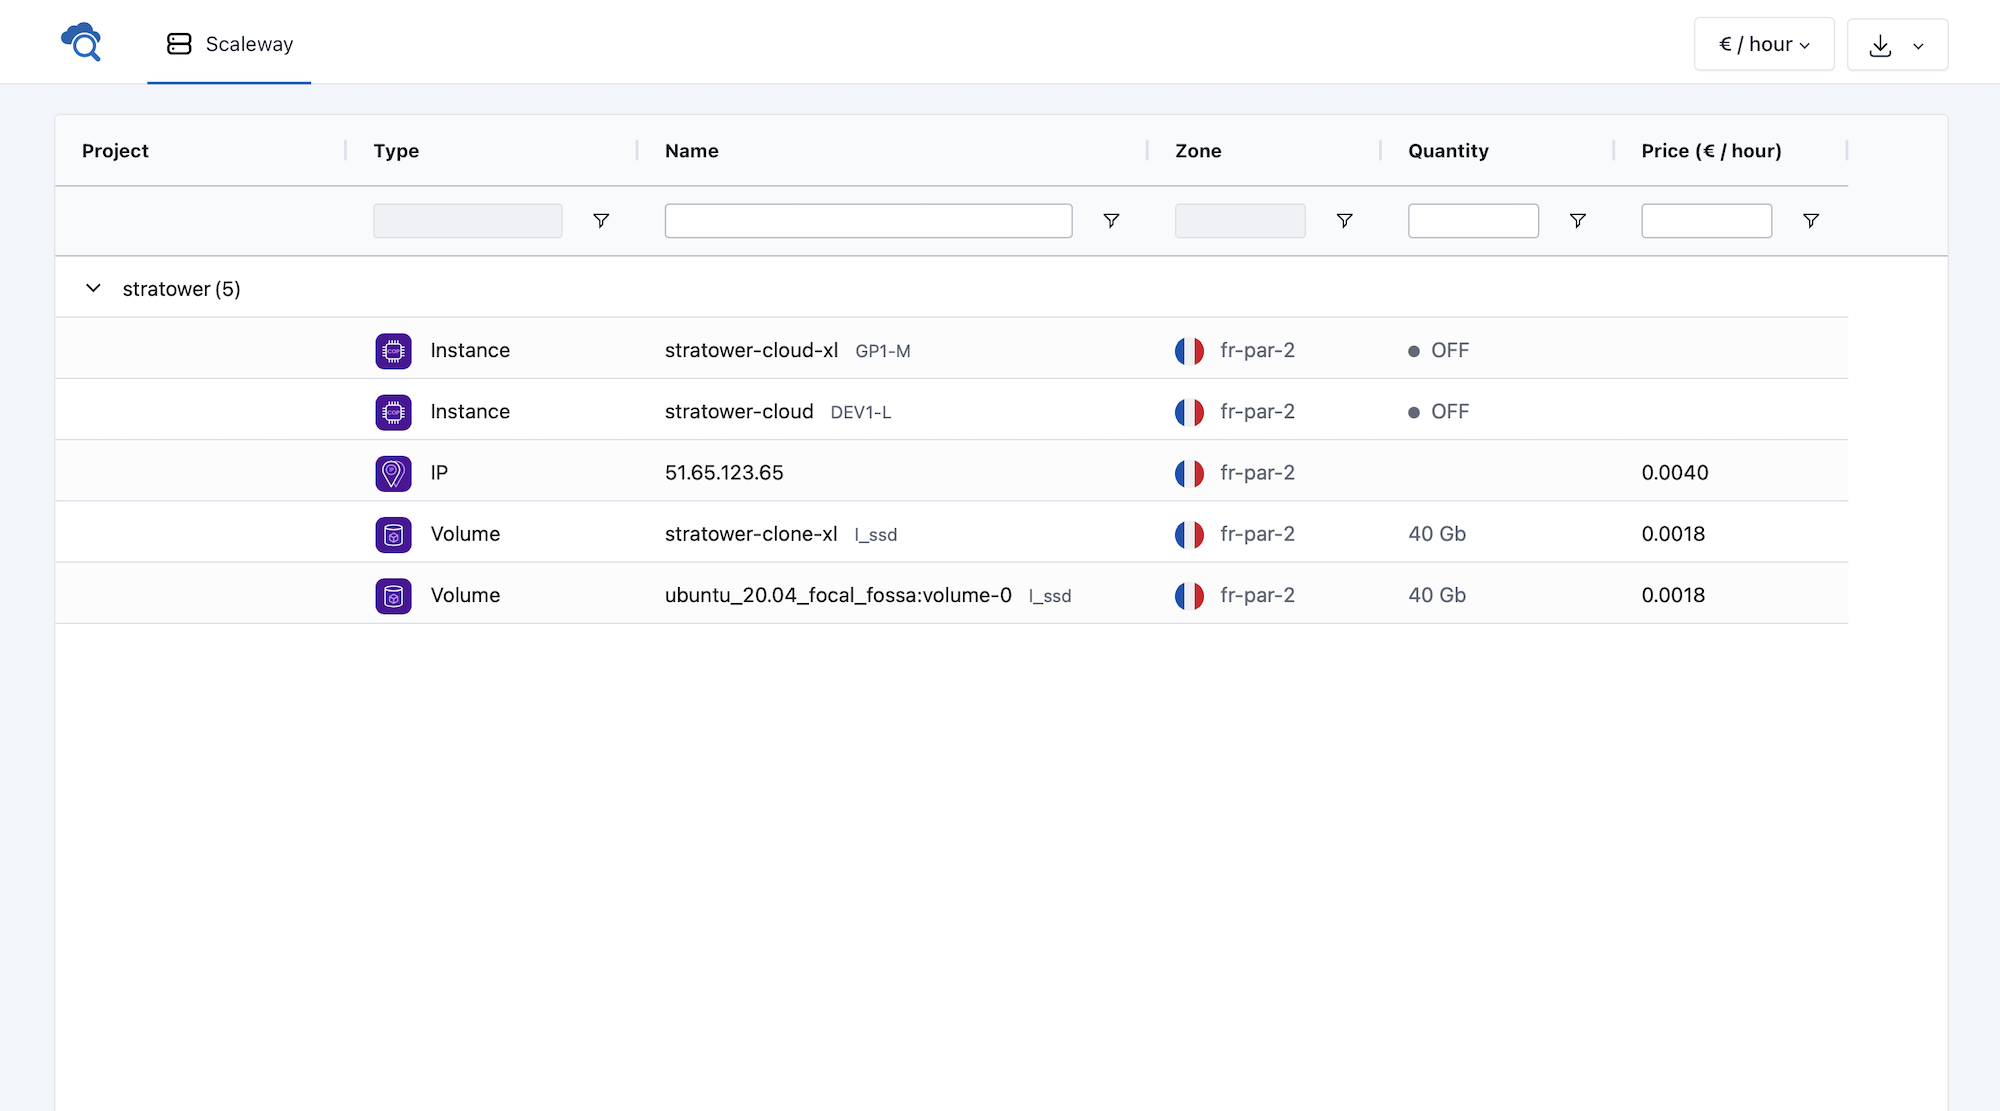Image resolution: width=2000 pixels, height=1111 pixels.
Task: Collapse the stratower project group
Action: click(93, 288)
